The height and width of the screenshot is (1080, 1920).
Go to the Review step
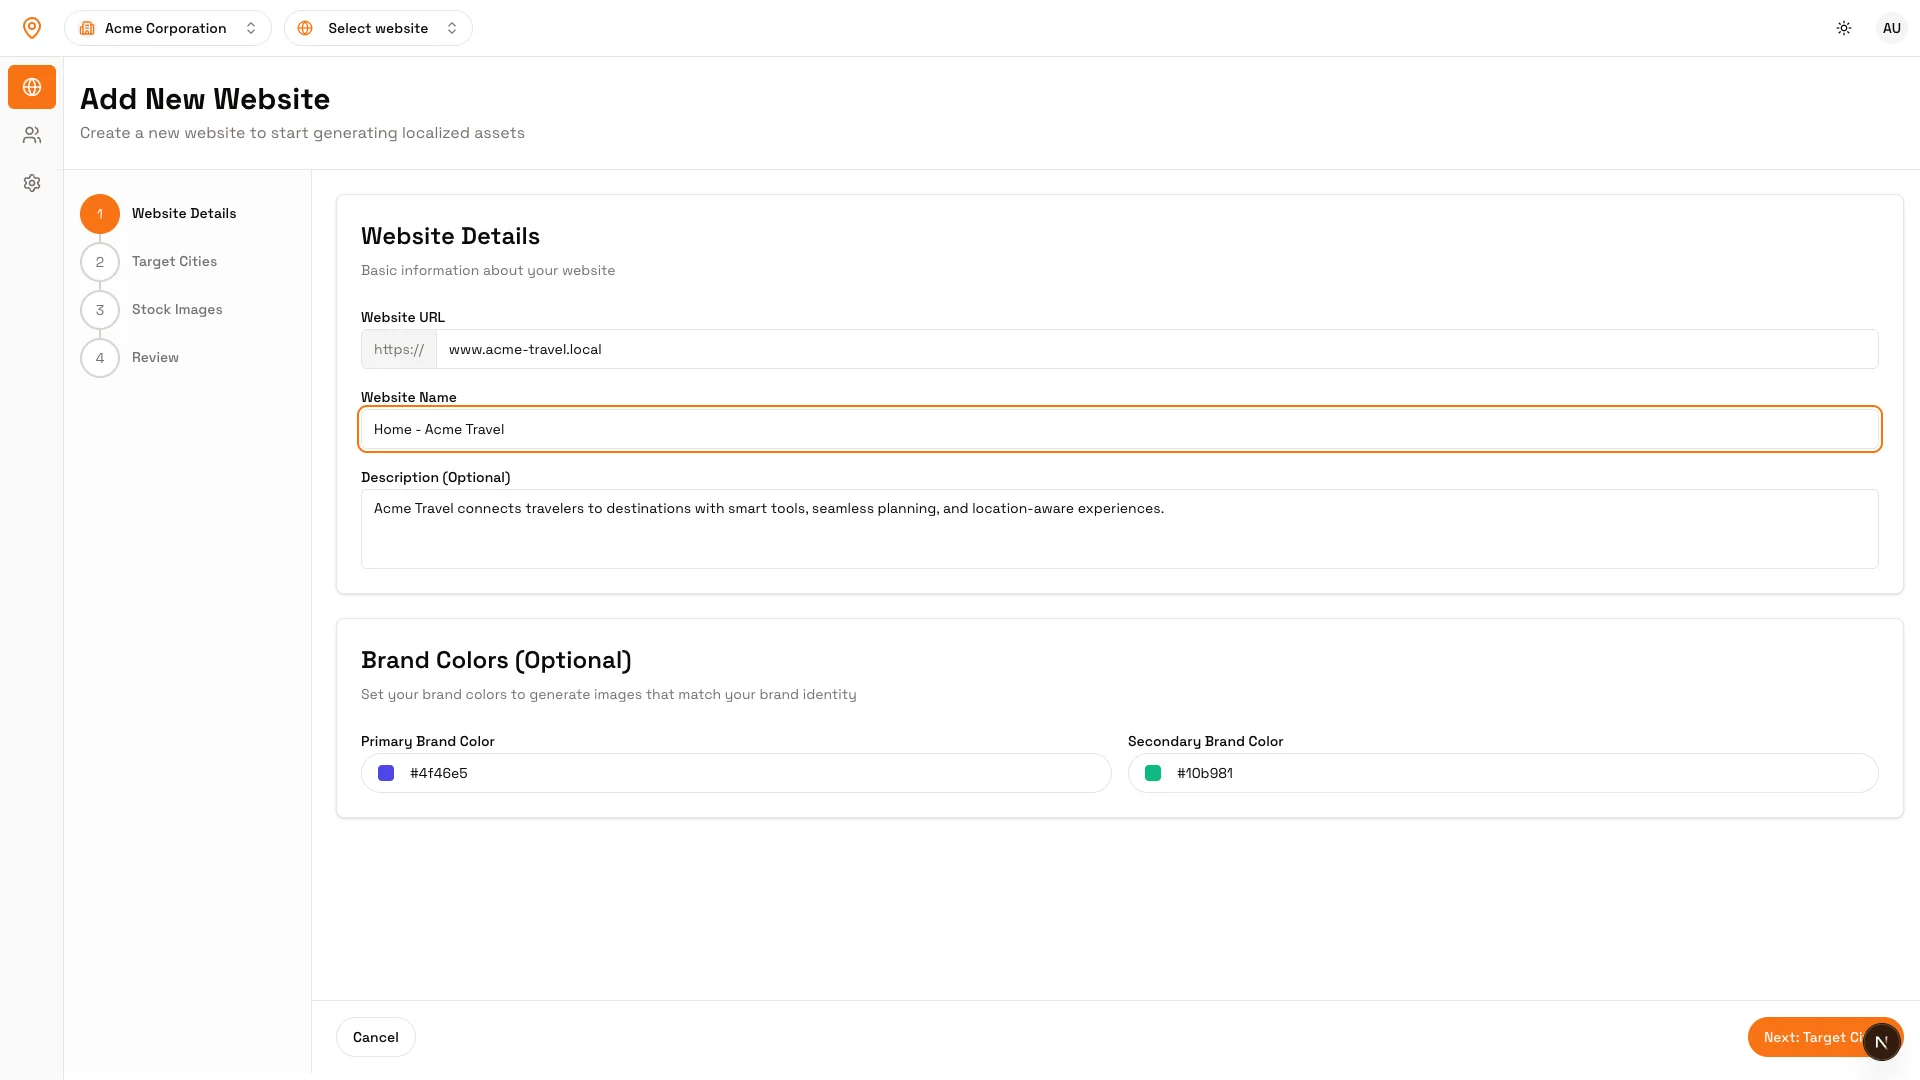click(x=155, y=358)
